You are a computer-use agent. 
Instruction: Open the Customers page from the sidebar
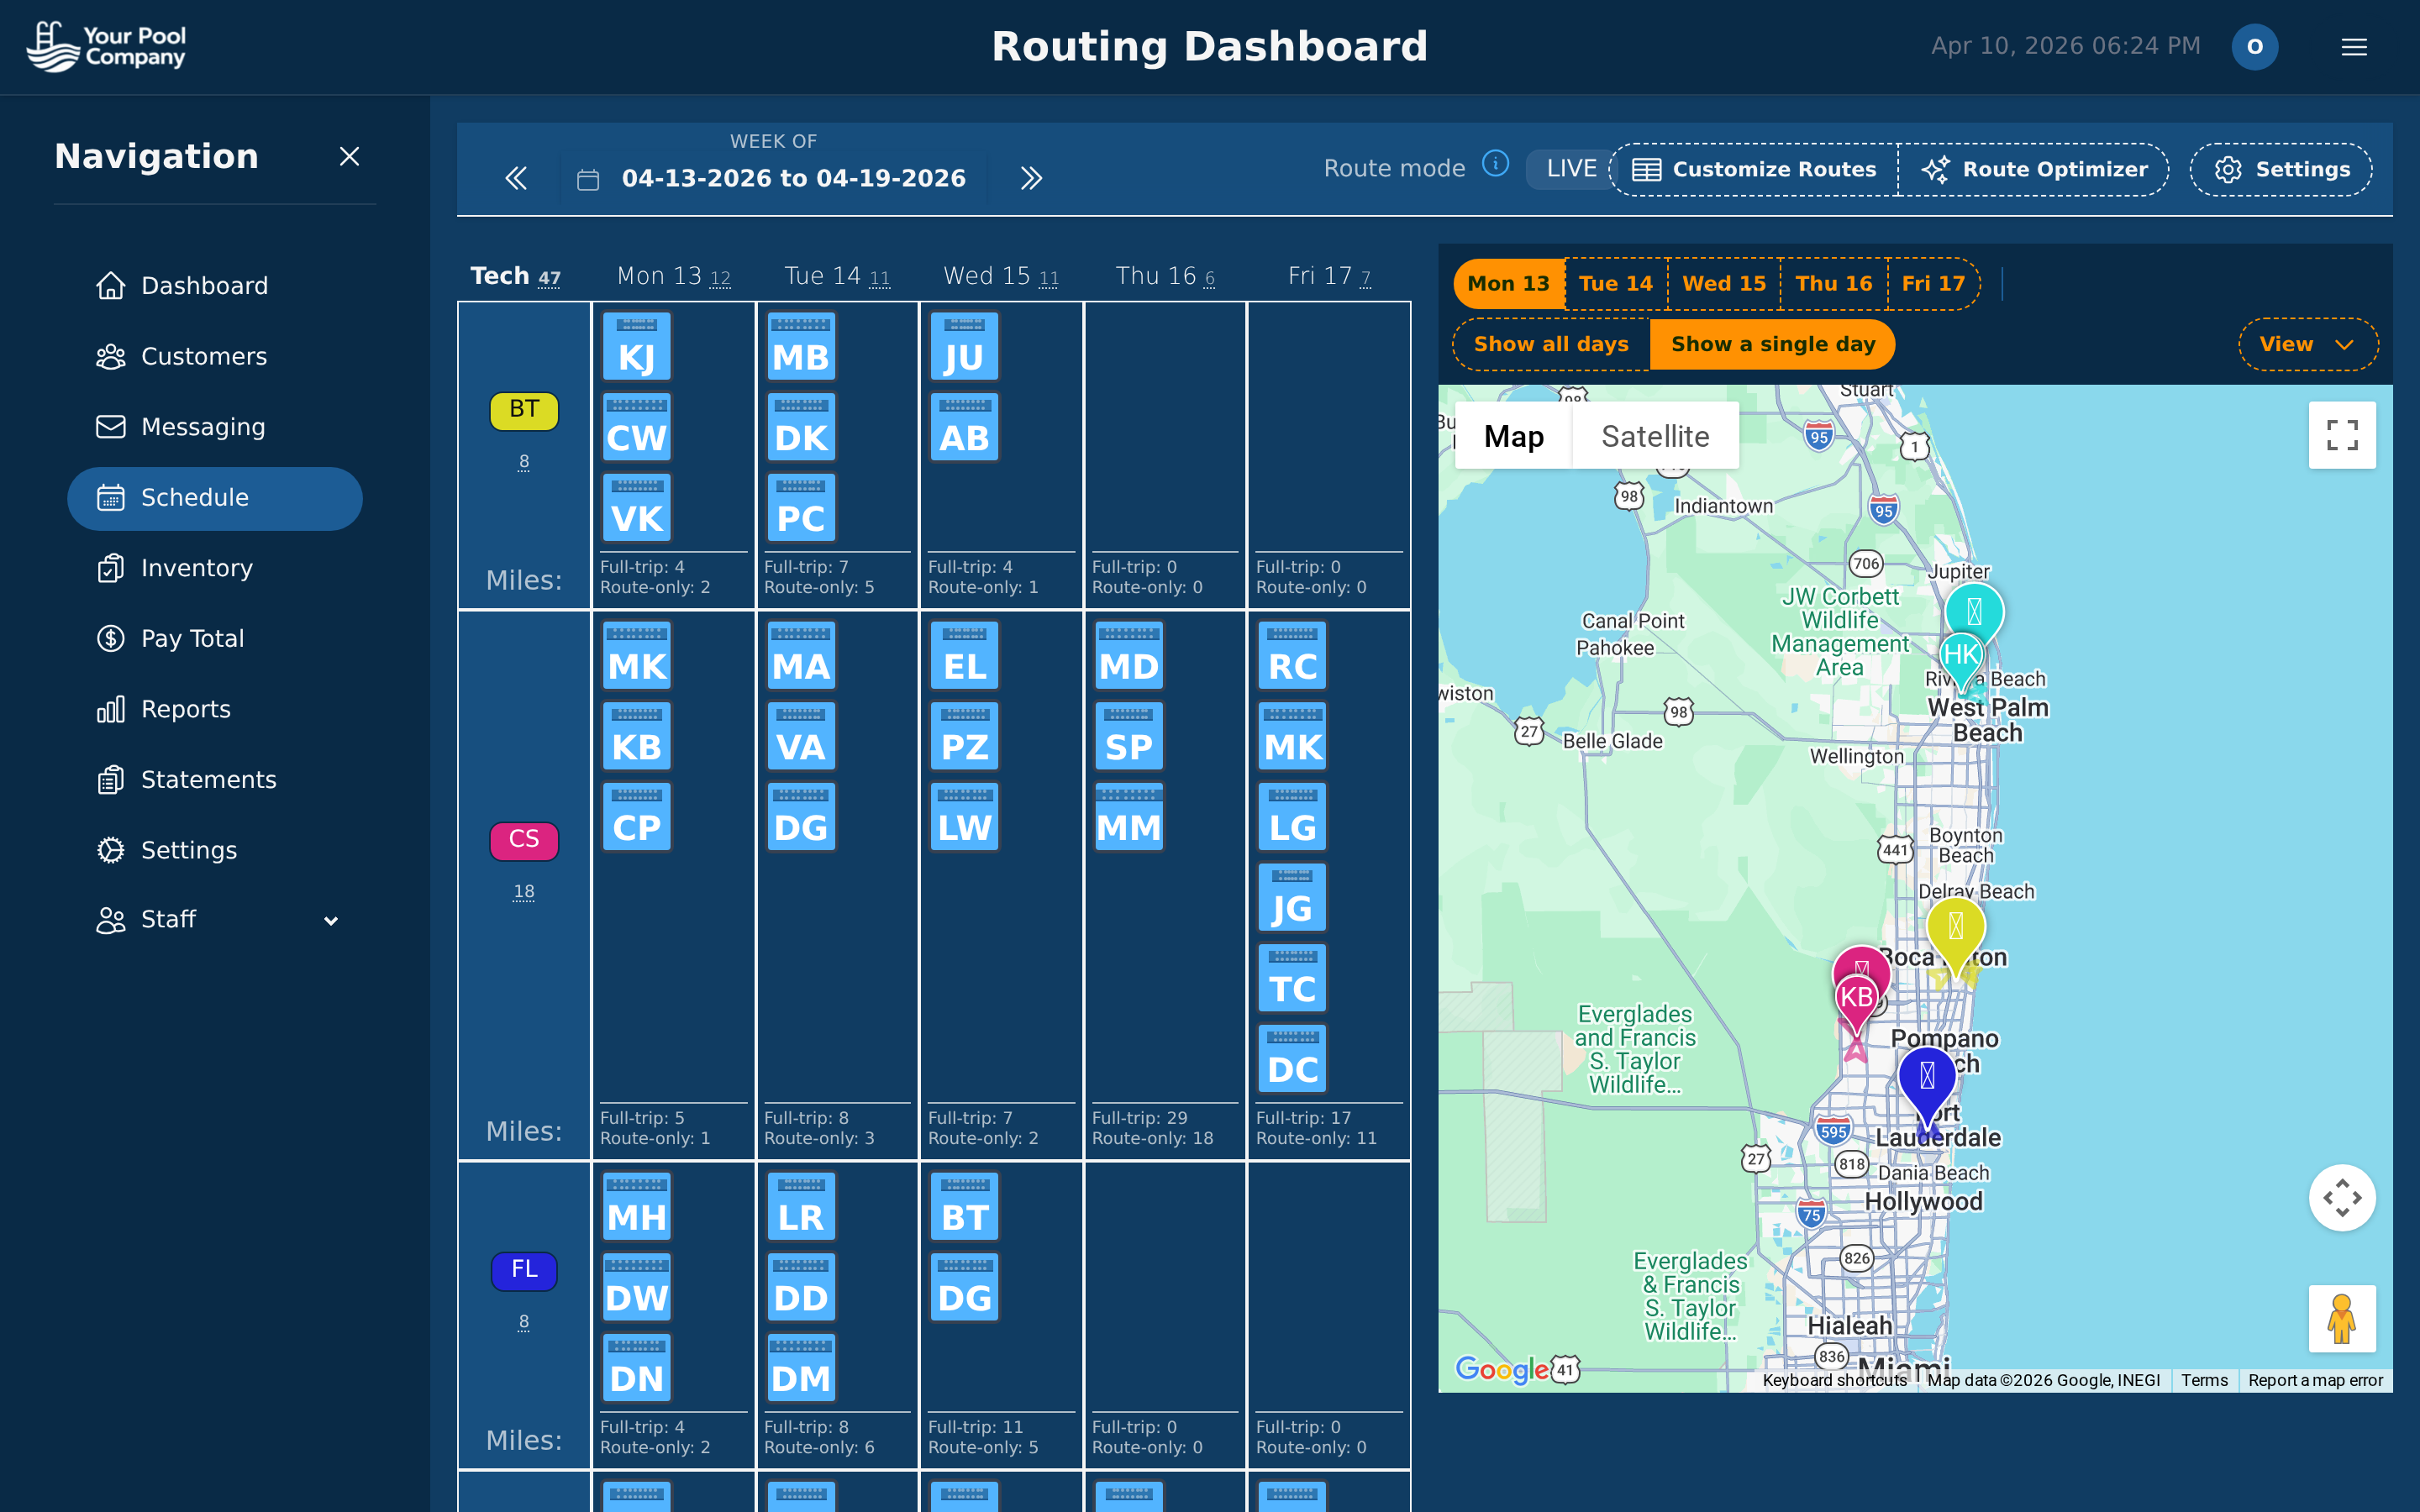[x=204, y=356]
